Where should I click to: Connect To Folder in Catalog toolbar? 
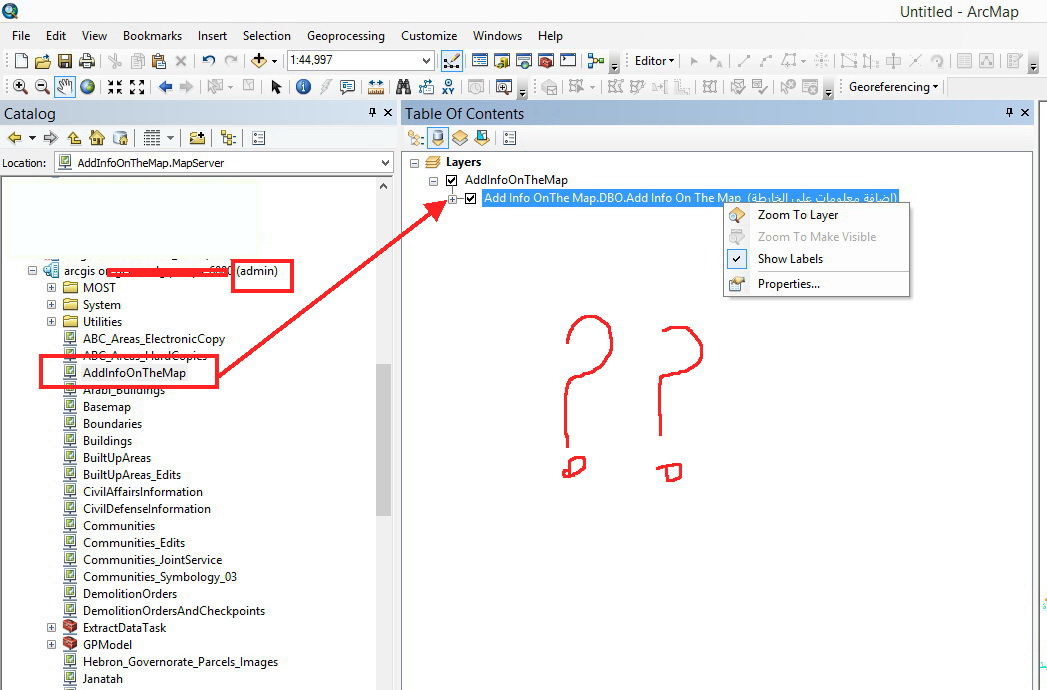pos(196,138)
